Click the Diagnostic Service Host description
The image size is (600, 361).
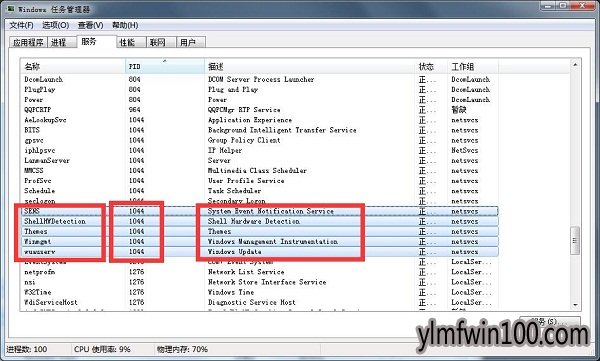(252, 302)
